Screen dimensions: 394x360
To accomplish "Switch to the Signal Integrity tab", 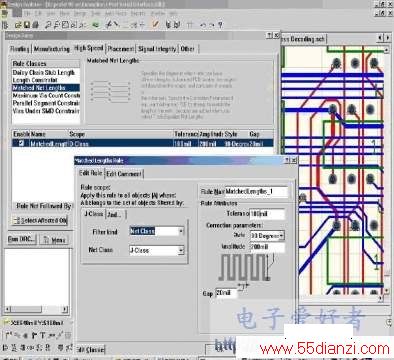I will pos(157,49).
